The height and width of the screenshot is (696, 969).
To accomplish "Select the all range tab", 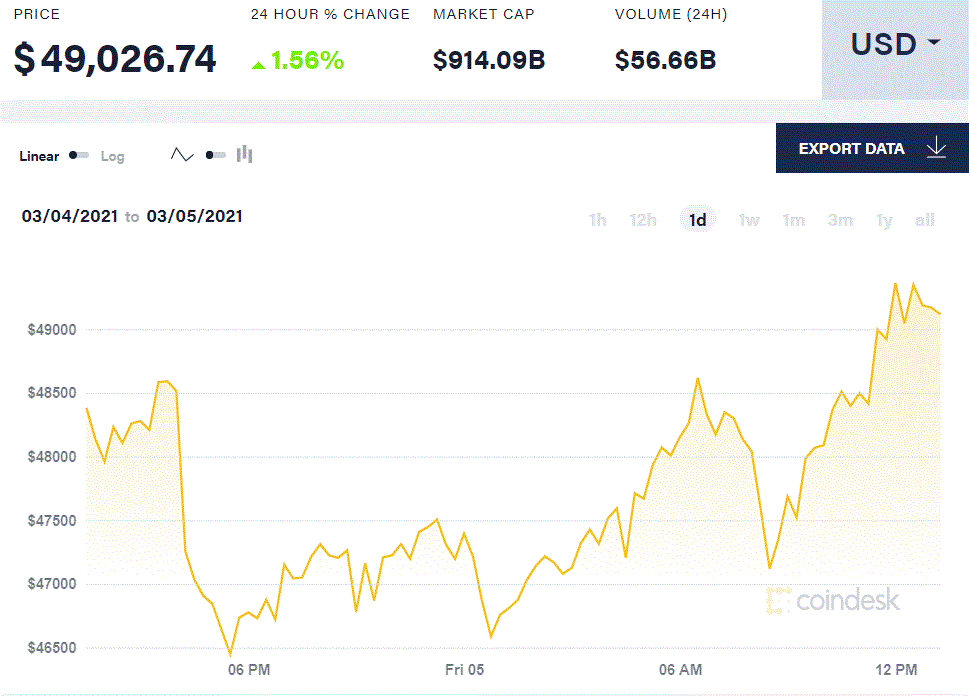I will 924,219.
